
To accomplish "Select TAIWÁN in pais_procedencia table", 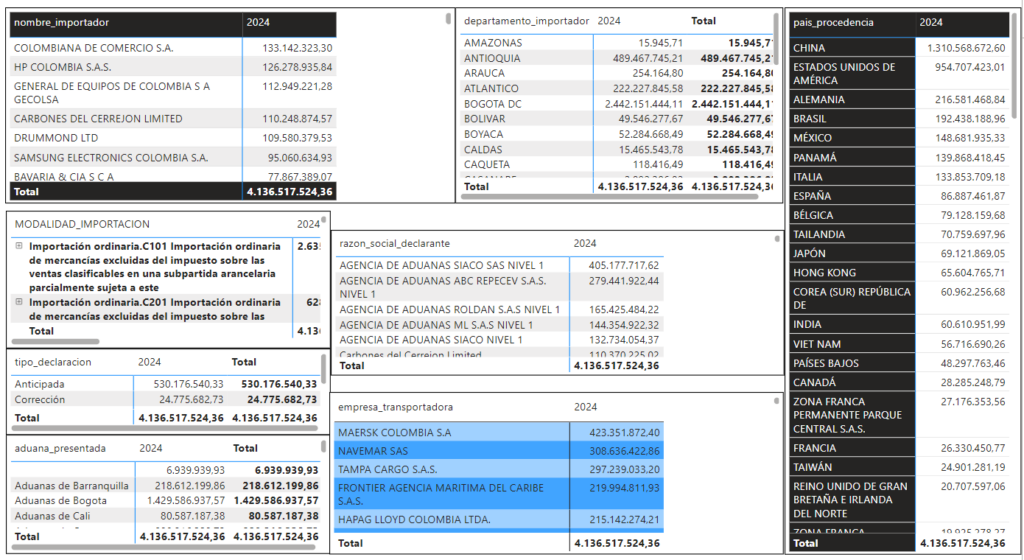I will [899, 467].
